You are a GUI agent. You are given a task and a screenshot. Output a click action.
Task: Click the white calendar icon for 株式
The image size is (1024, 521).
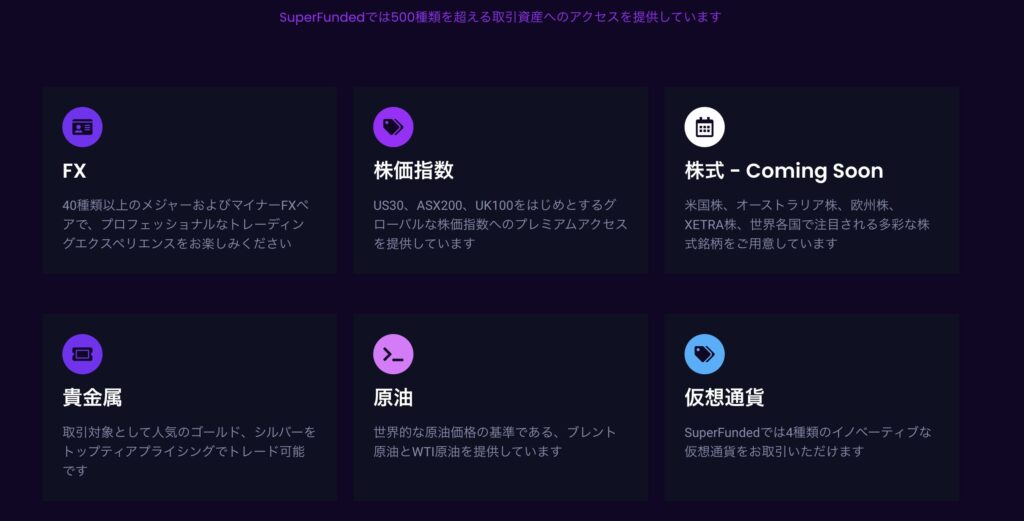[704, 127]
